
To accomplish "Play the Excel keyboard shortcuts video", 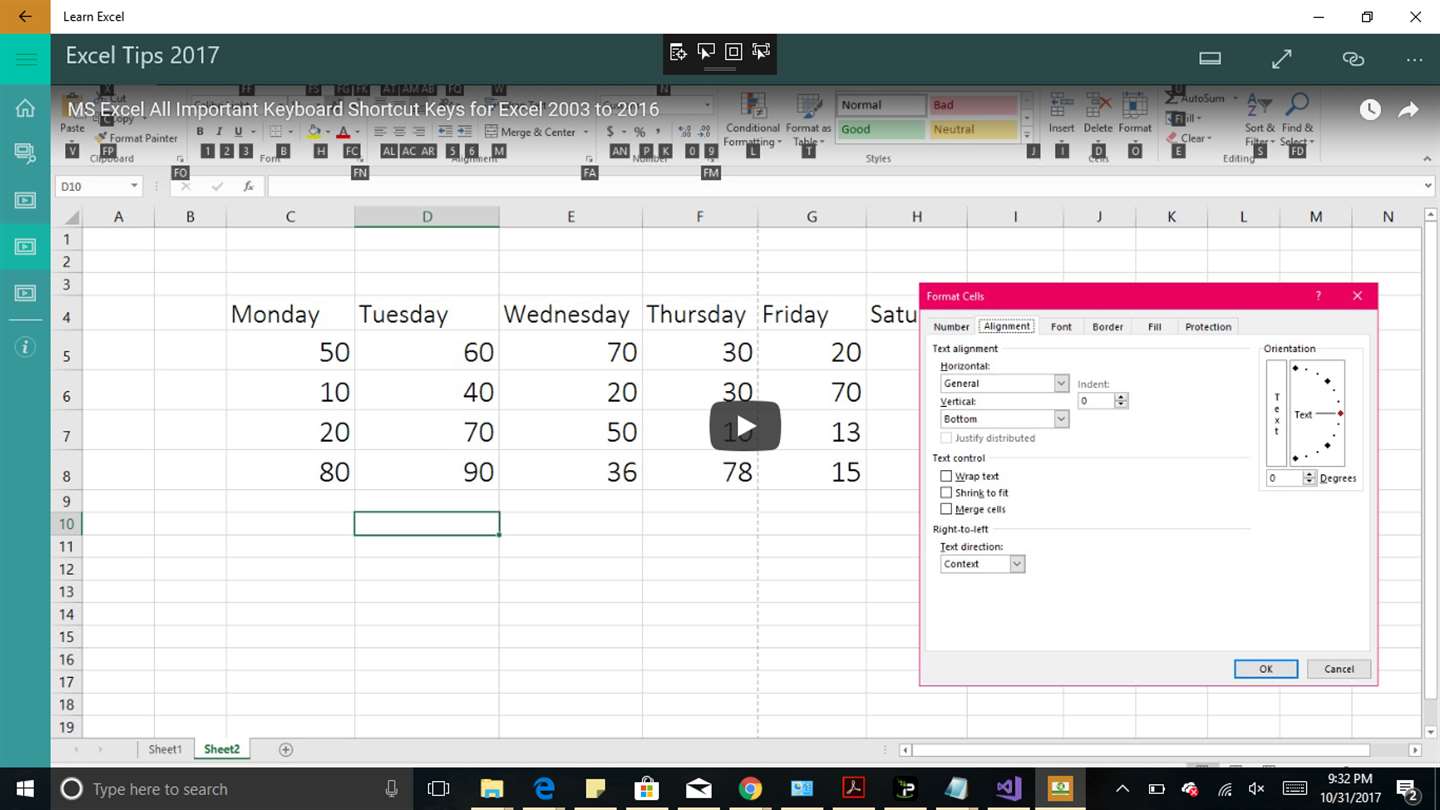I will [745, 426].
